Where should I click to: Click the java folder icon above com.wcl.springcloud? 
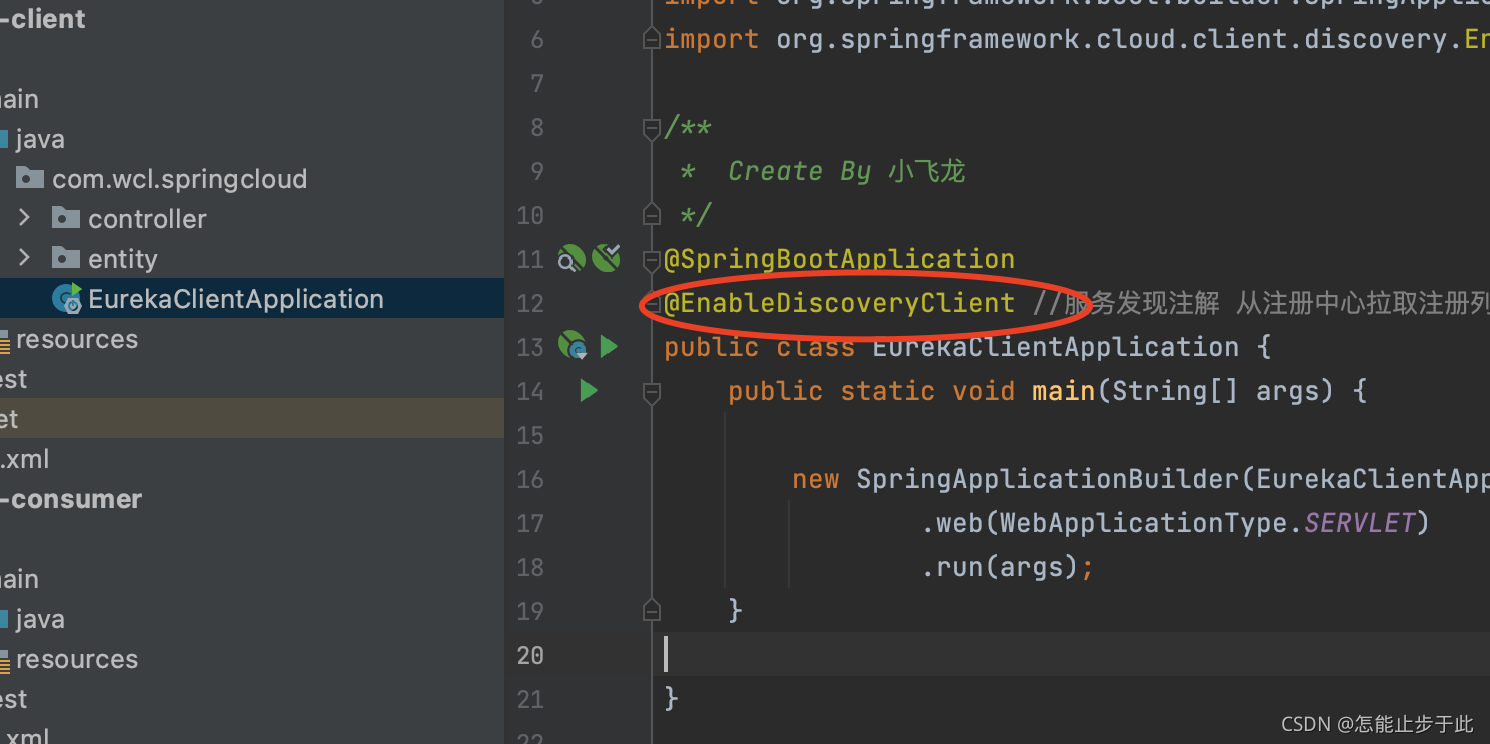pyautogui.click(x=4, y=139)
